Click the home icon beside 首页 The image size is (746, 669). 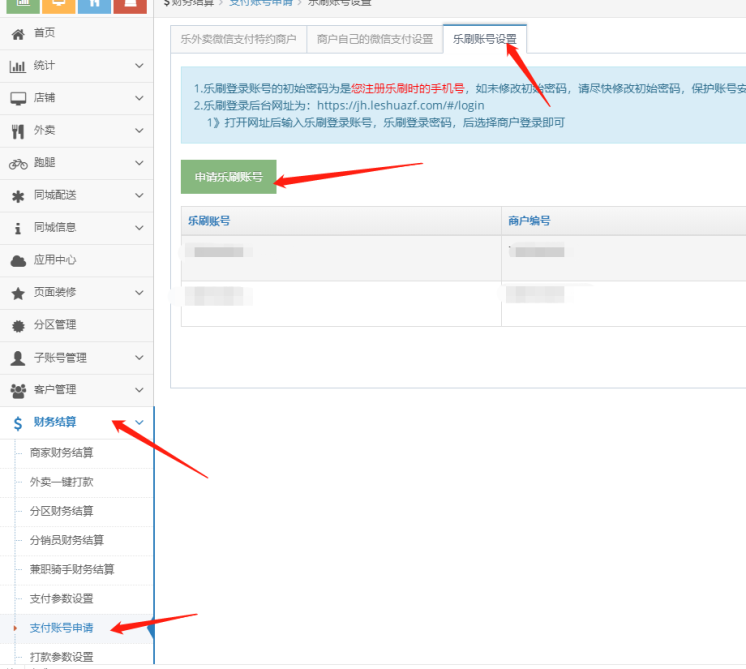(x=18, y=33)
